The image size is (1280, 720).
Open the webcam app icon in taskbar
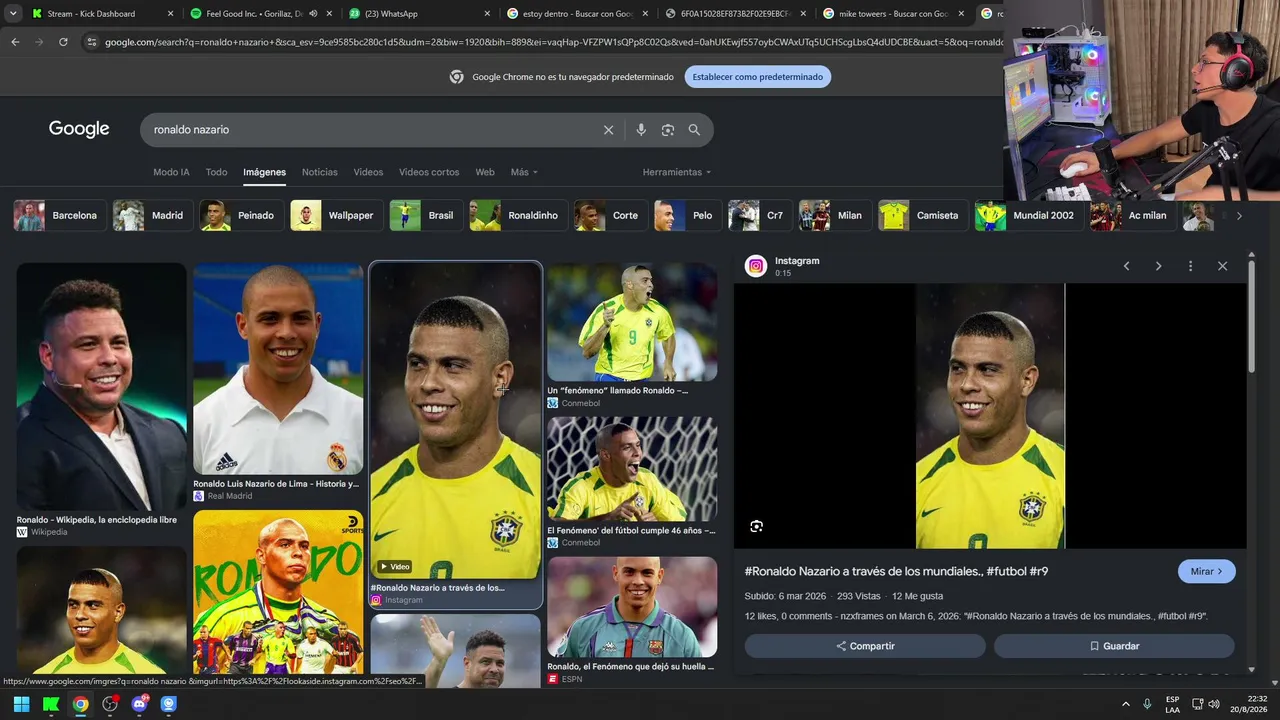pos(169,704)
